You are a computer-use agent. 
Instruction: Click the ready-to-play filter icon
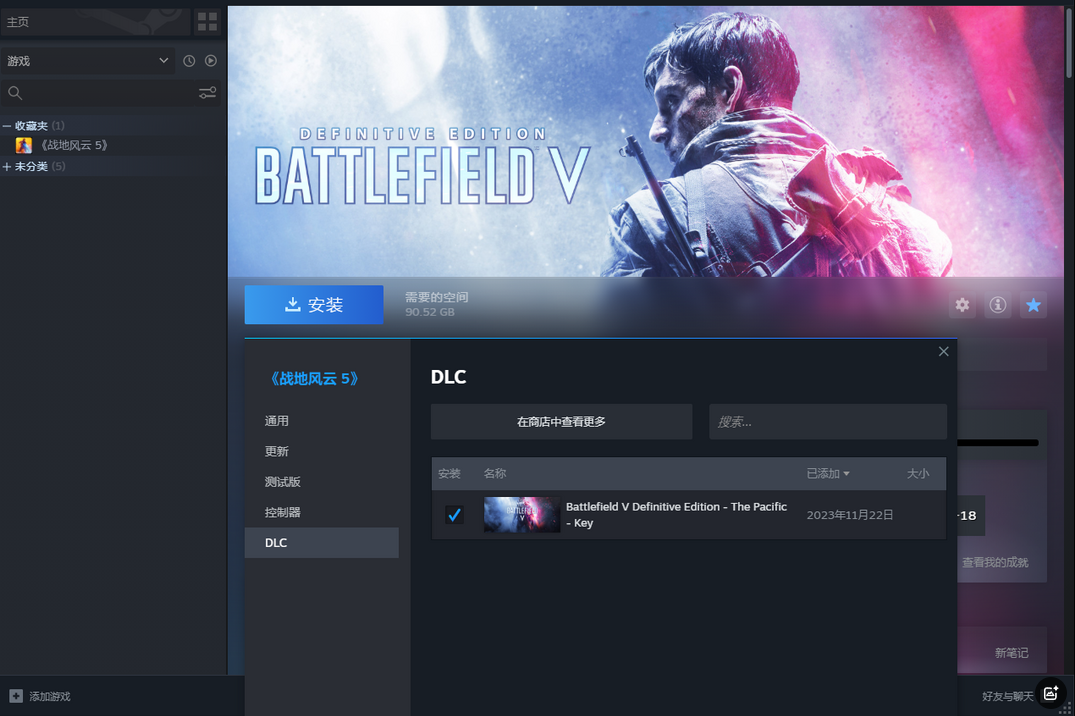tap(211, 61)
